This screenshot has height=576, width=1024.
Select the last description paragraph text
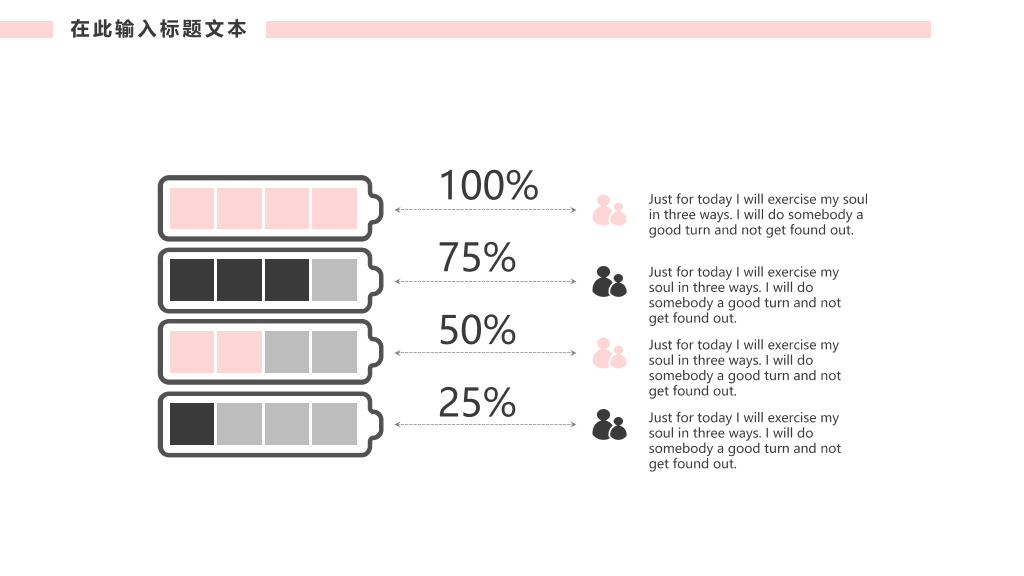744,440
